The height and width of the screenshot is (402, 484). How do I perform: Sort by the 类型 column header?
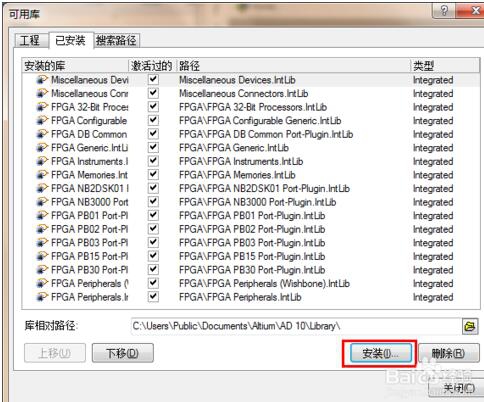point(445,66)
